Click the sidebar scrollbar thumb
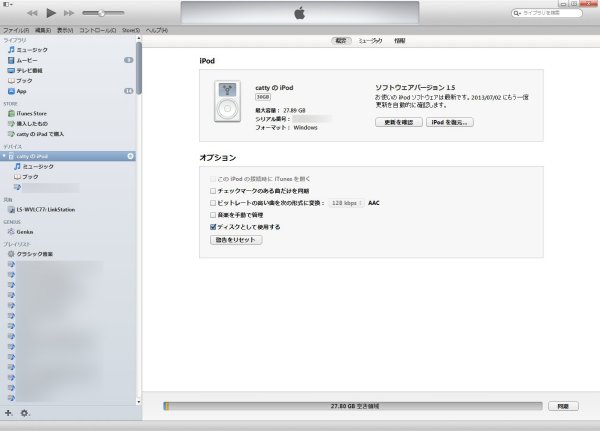Image resolution: width=600 pixels, height=431 pixels. tap(139, 68)
